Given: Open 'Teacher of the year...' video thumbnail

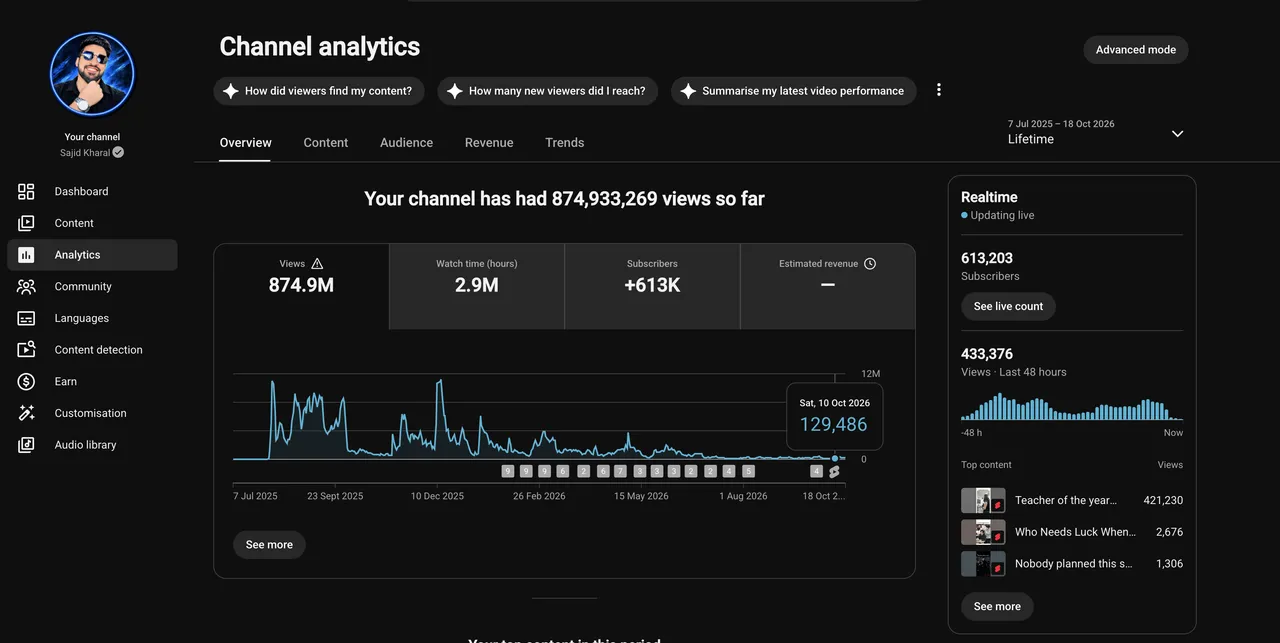Looking at the screenshot, I should point(983,501).
